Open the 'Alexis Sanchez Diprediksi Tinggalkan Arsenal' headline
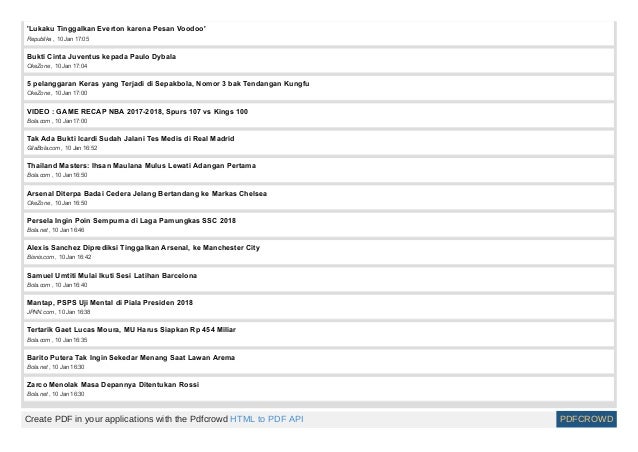The image size is (638, 452). click(x=143, y=247)
